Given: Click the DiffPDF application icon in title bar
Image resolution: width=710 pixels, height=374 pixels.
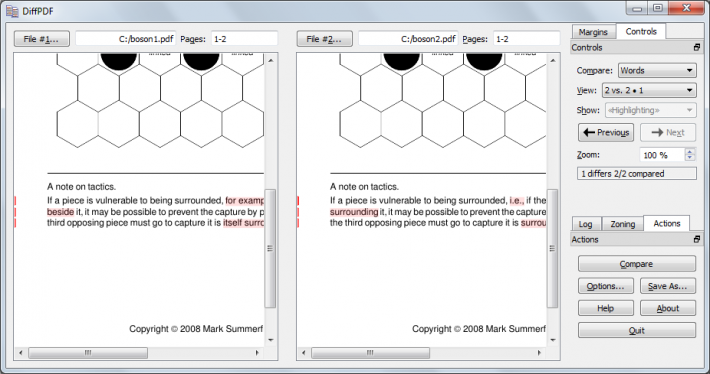Looking at the screenshot, I should 12,11.
